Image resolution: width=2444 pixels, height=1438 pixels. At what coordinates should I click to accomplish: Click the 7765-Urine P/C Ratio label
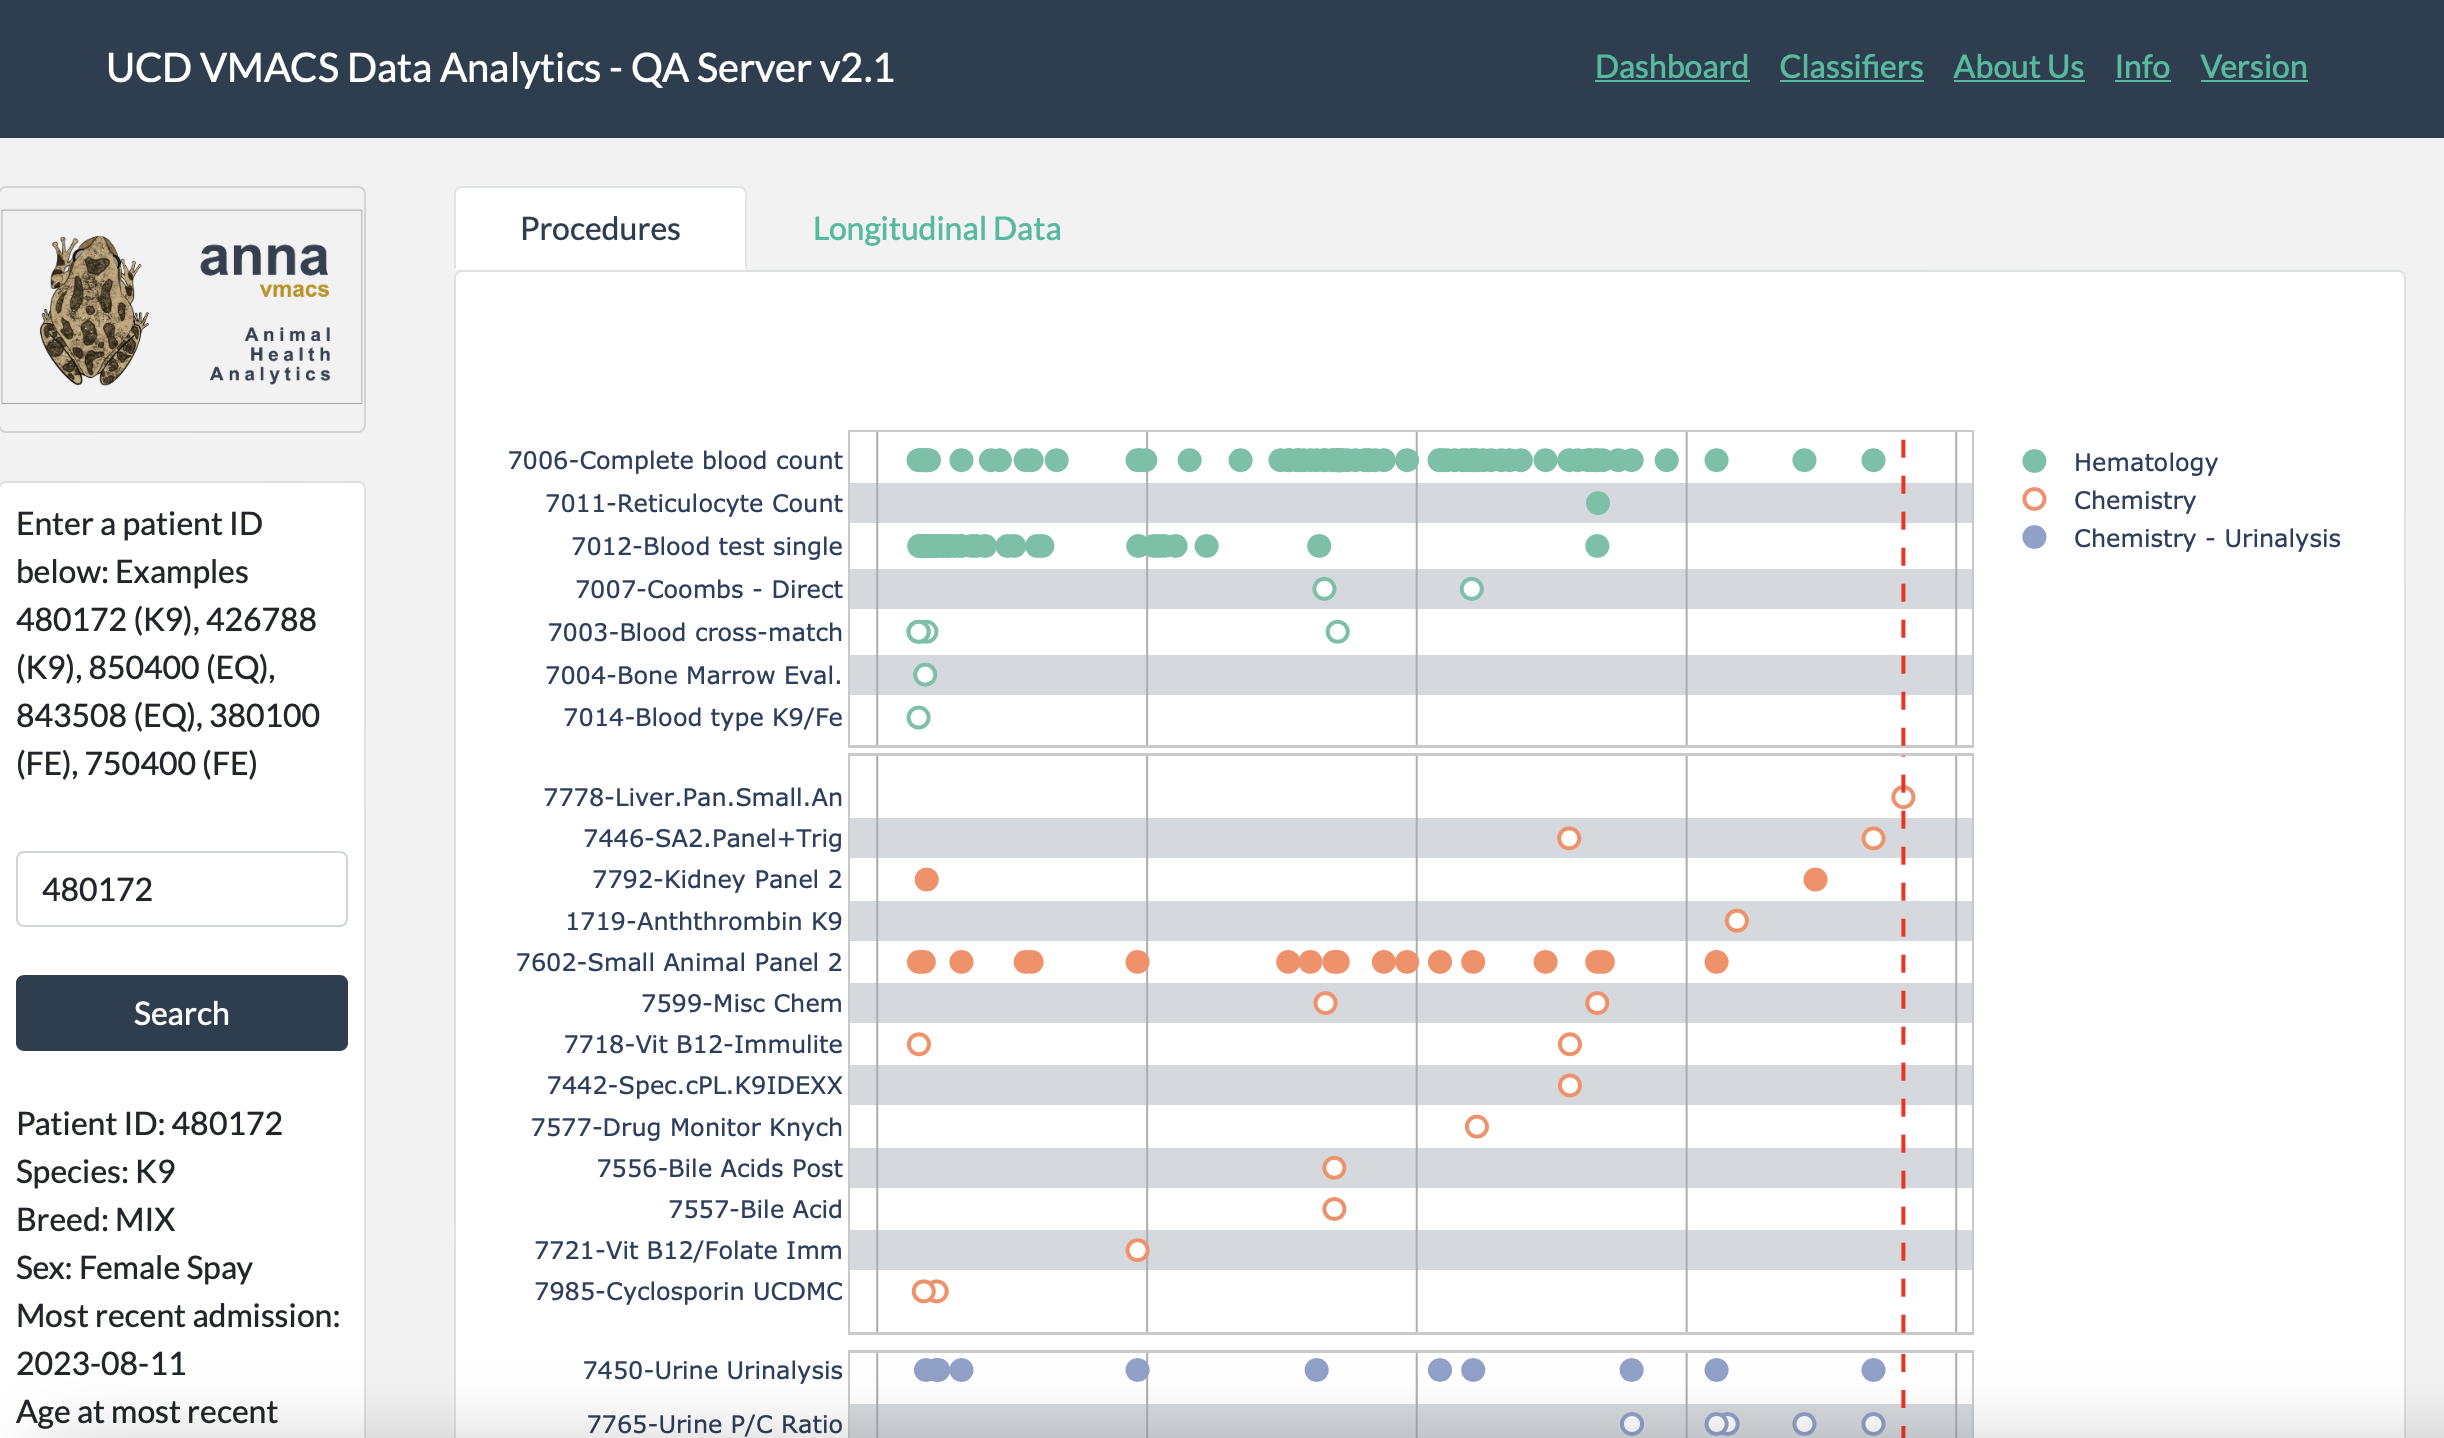[x=714, y=1424]
